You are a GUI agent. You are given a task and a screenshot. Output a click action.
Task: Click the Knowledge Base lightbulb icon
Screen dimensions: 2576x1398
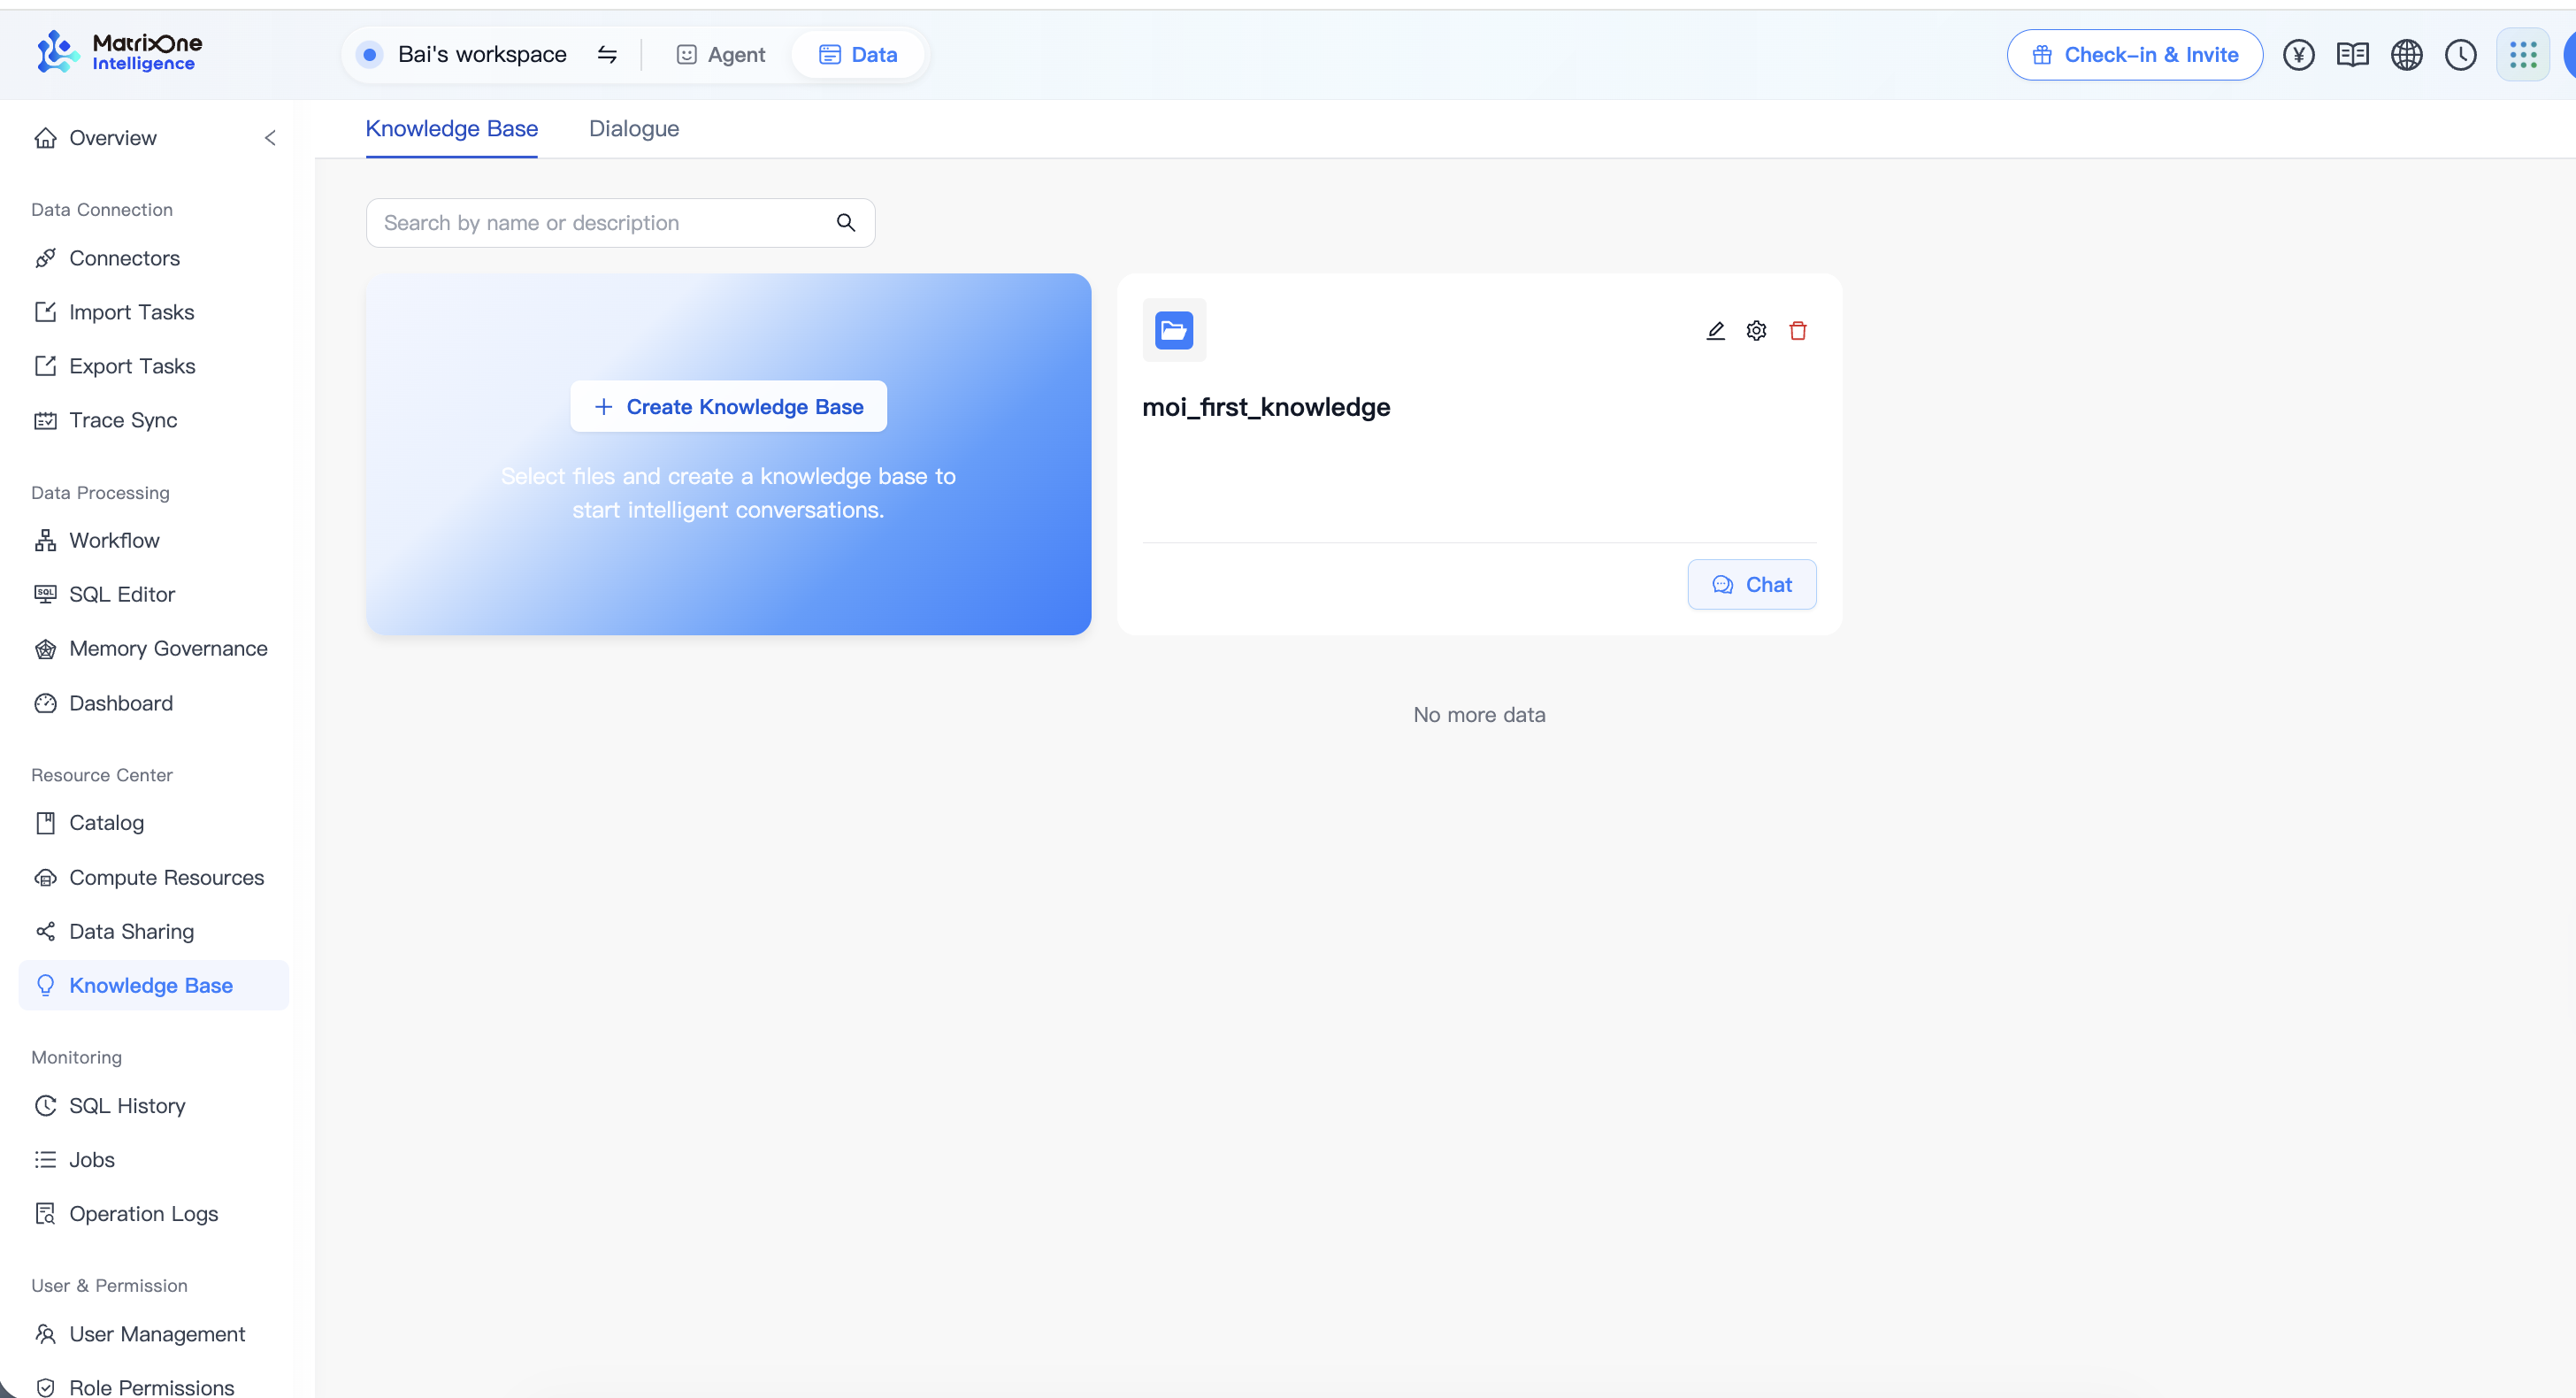[45, 985]
